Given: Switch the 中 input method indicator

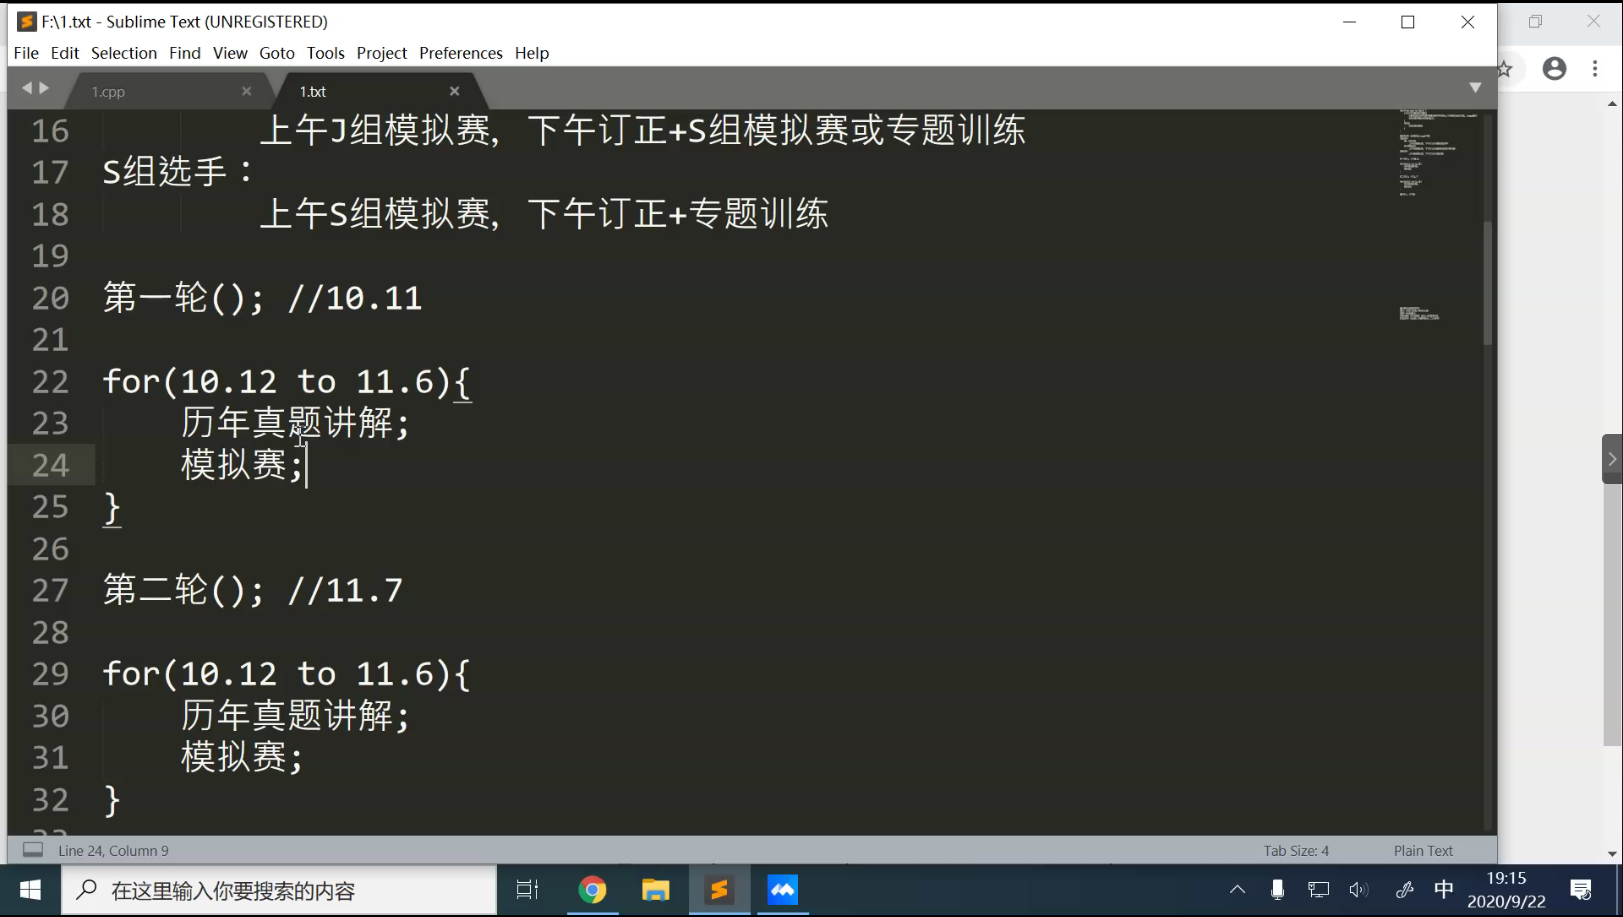Looking at the screenshot, I should pos(1443,890).
